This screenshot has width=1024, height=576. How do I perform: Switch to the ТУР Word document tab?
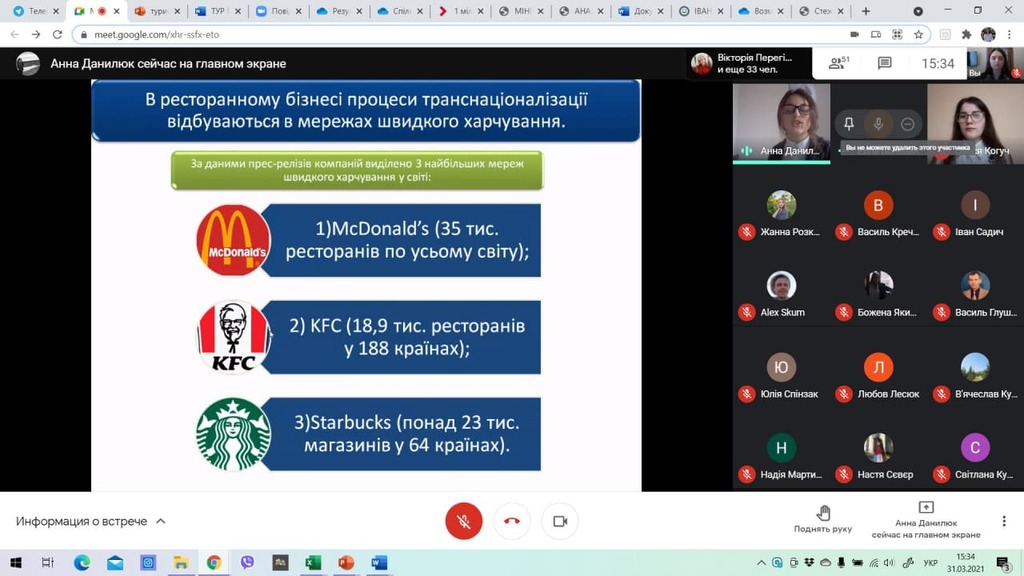coord(215,11)
